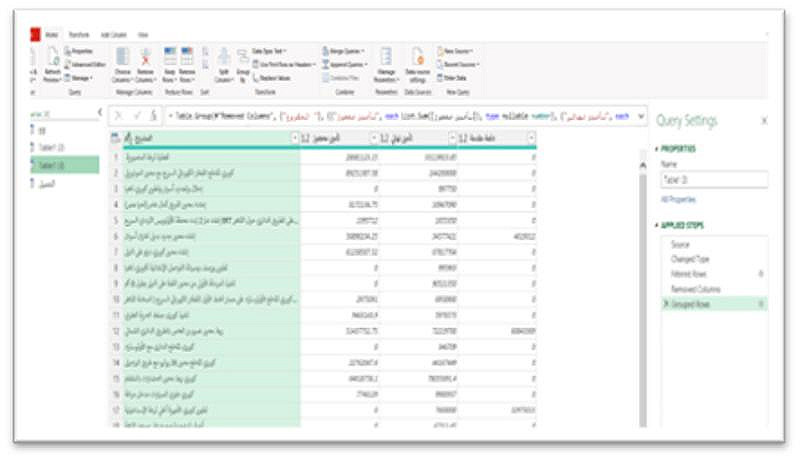
Task: Sort ascending using ribbon icon
Action: 205,52
